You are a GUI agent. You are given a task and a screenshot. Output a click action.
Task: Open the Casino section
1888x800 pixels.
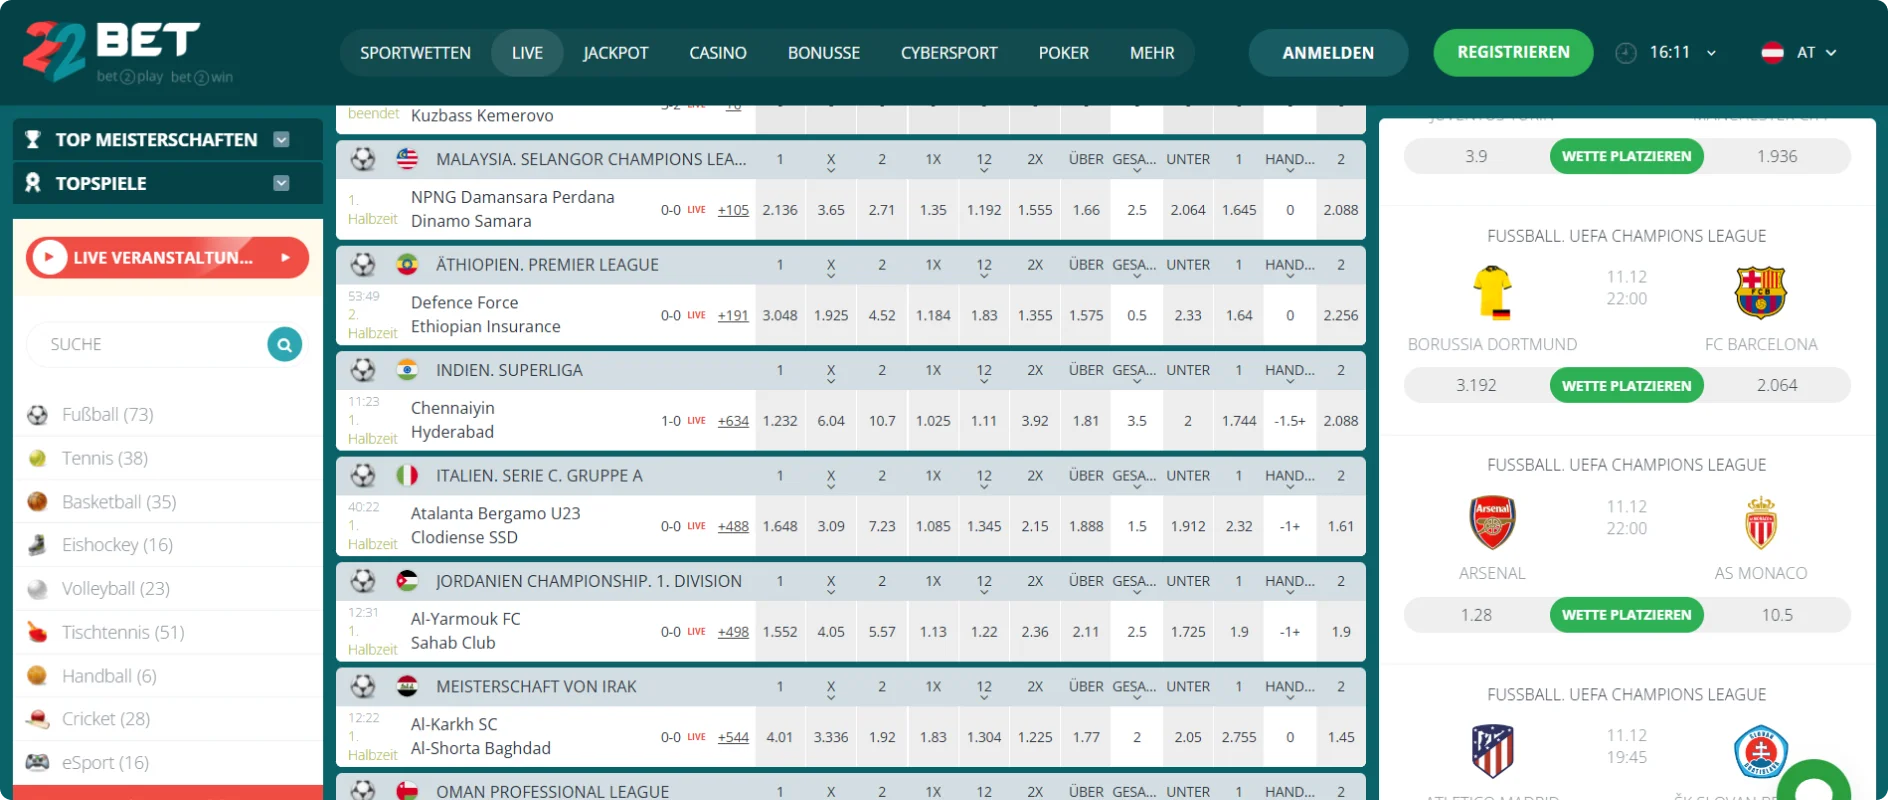718,53
